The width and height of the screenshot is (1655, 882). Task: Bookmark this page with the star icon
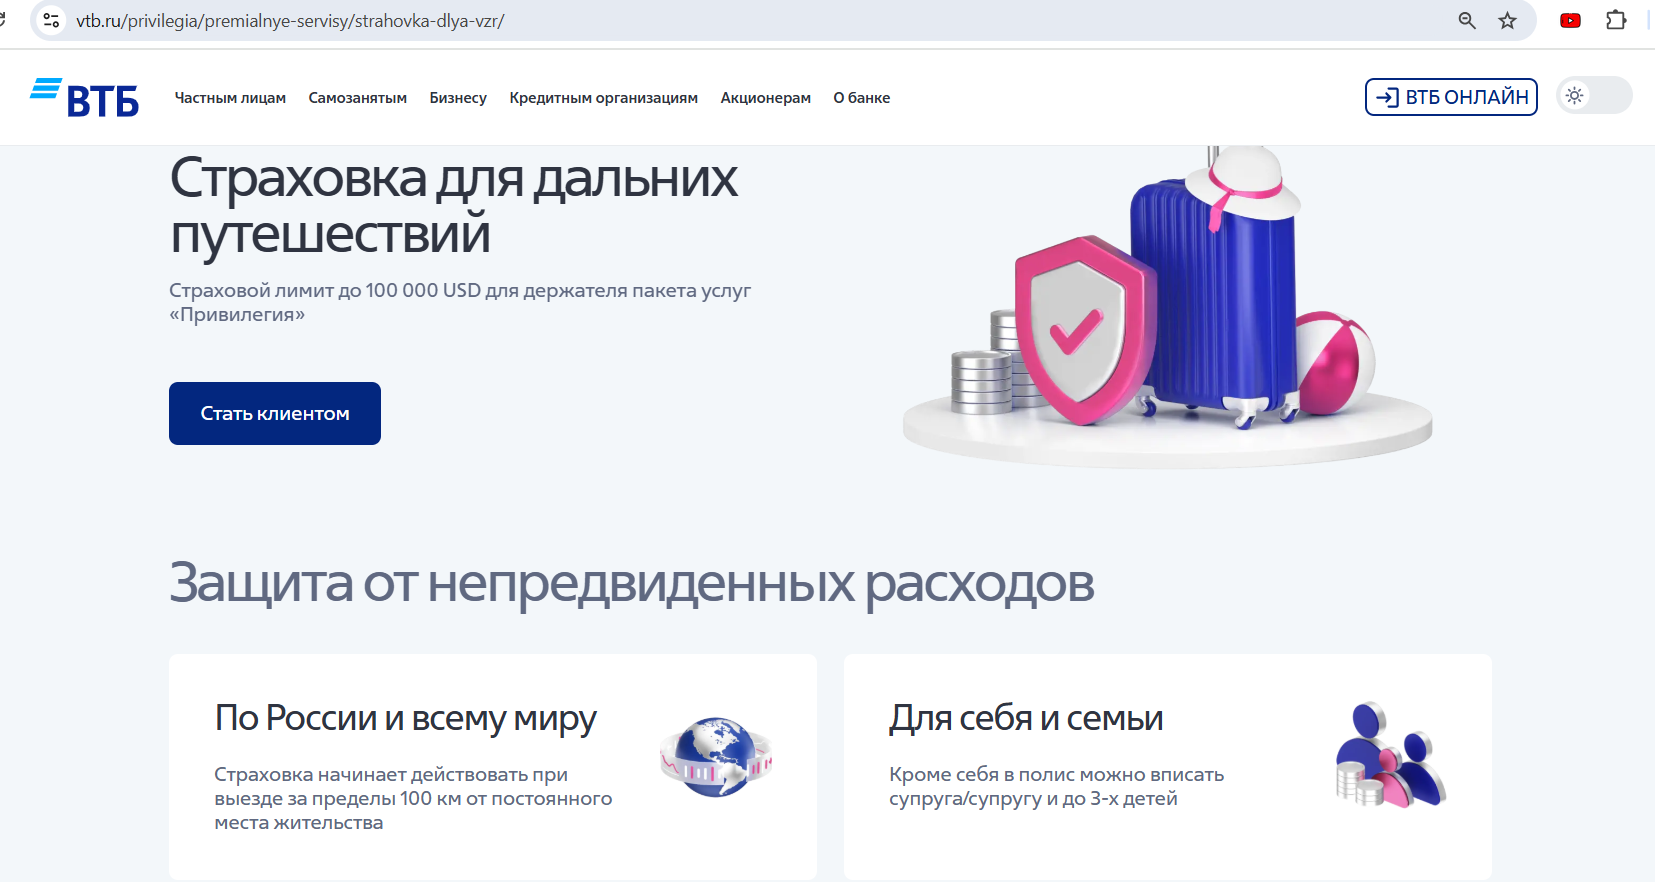click(x=1507, y=20)
